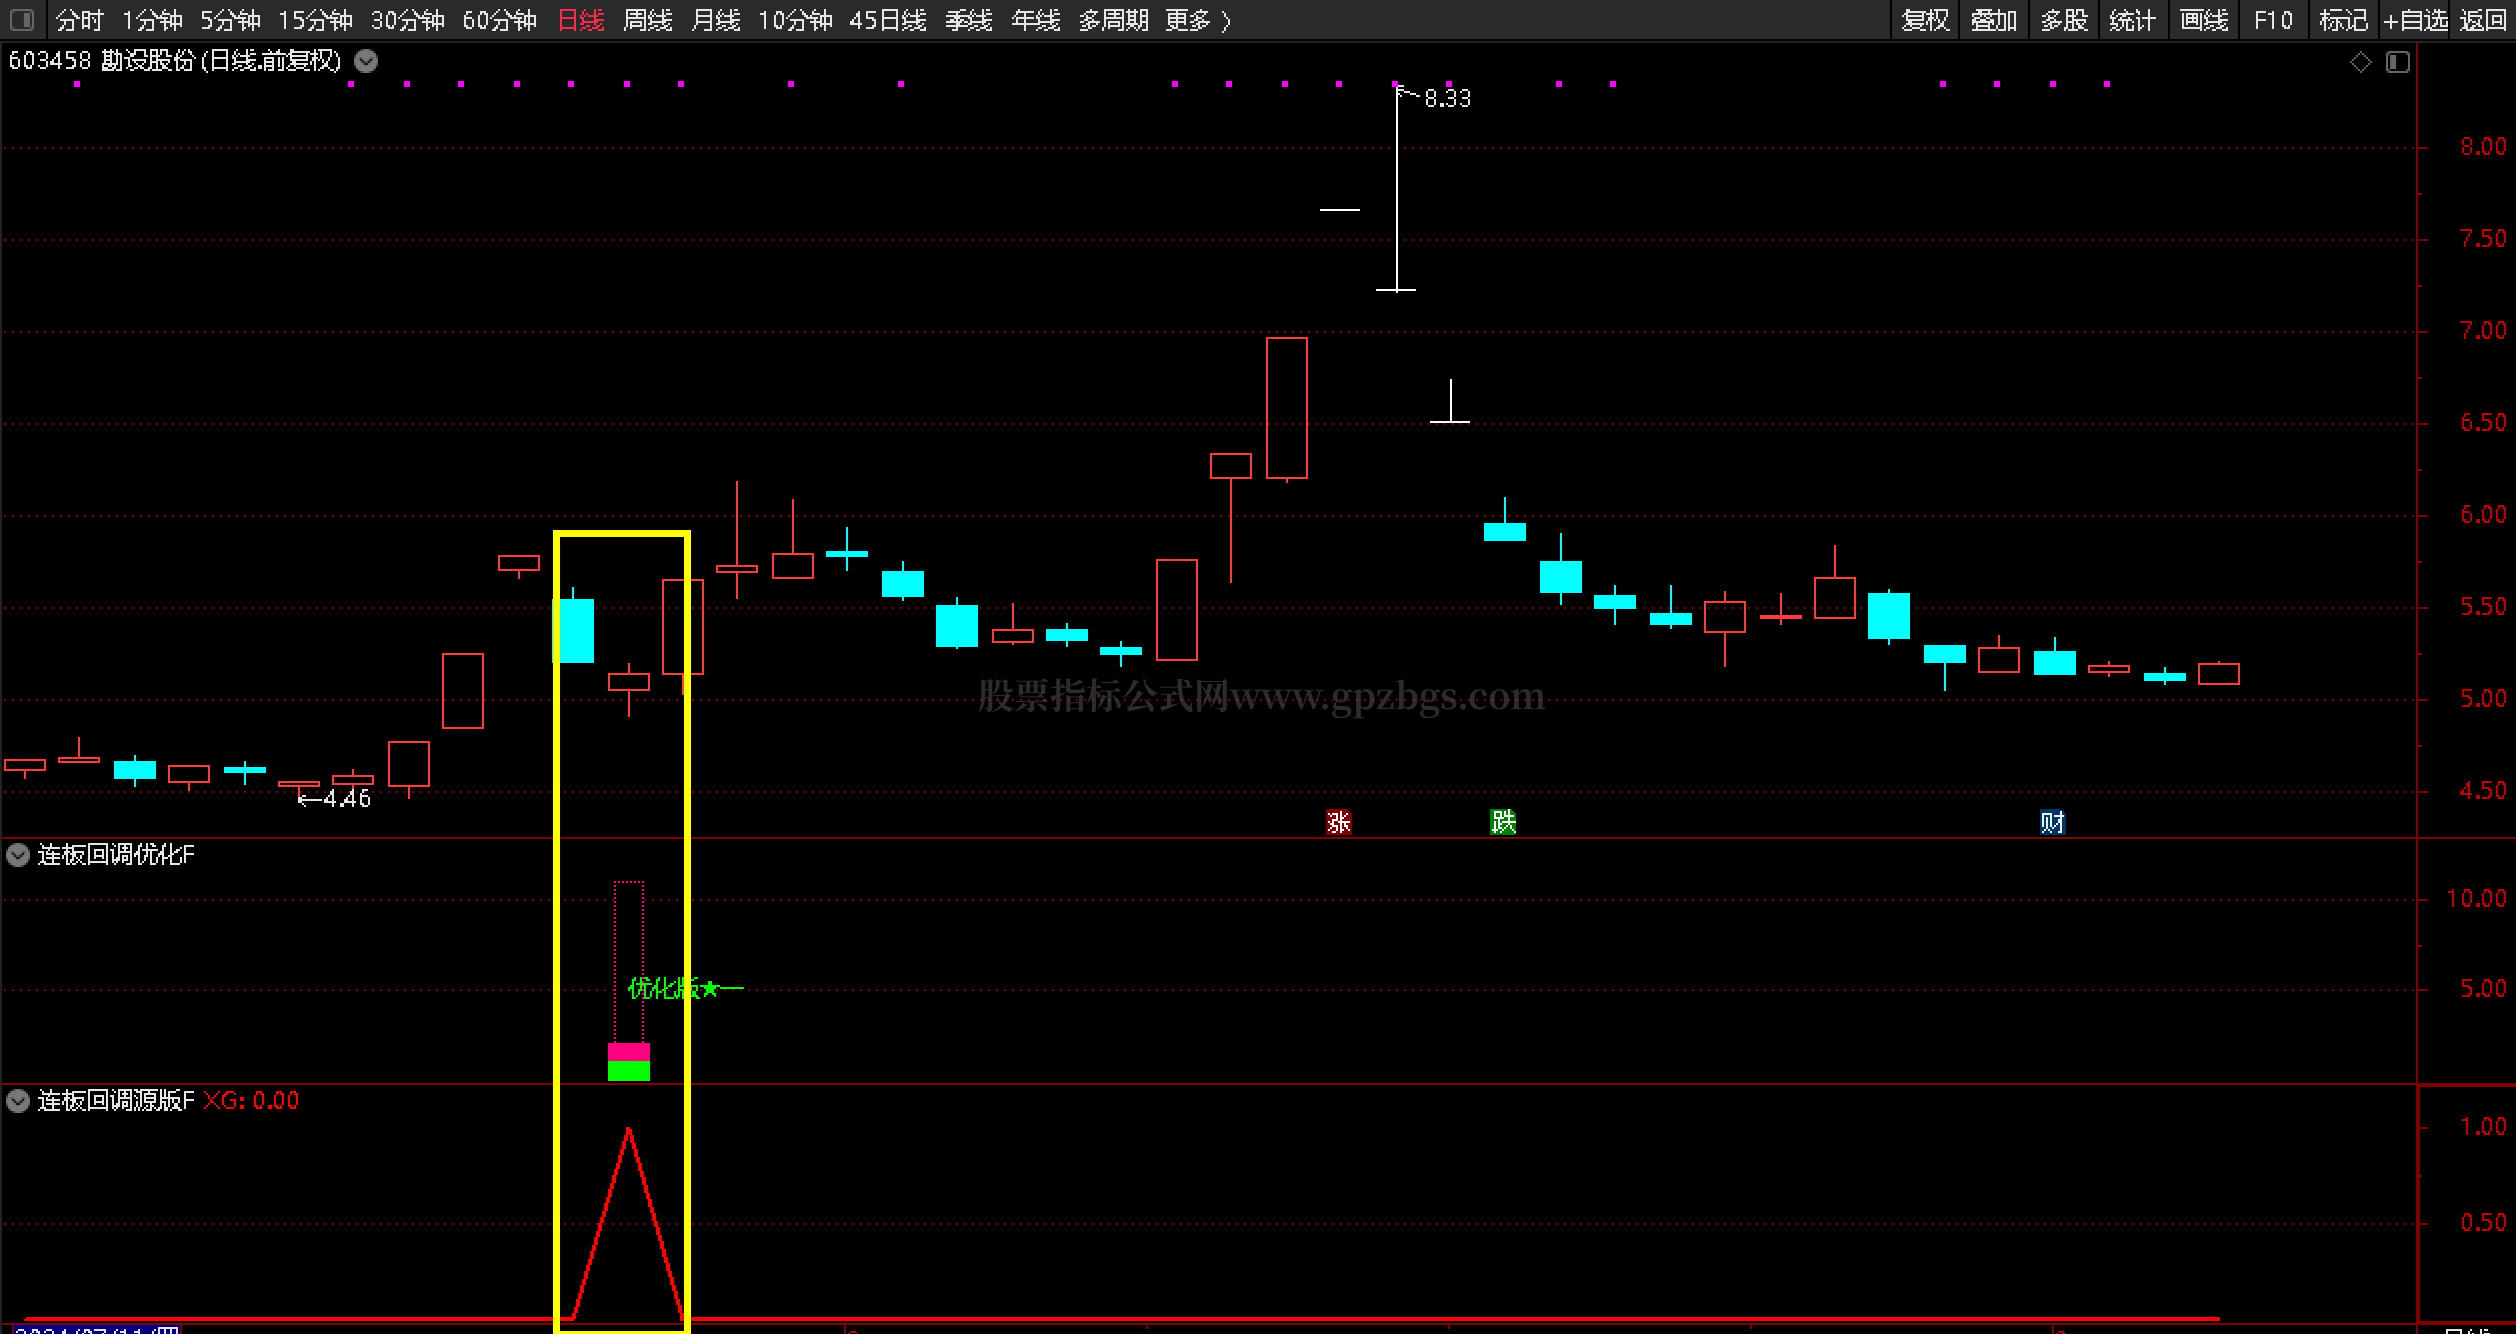
Task: Click the 标记 mark button
Action: click(x=2343, y=20)
